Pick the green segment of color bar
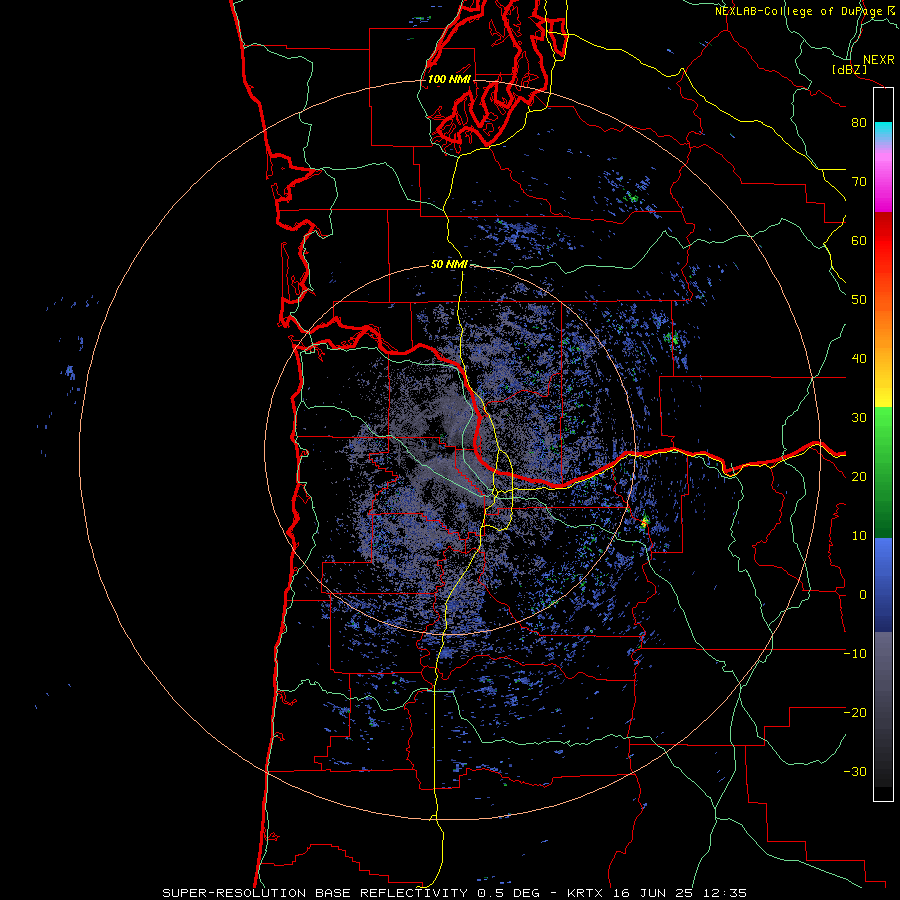This screenshot has width=900, height=900. click(x=883, y=472)
